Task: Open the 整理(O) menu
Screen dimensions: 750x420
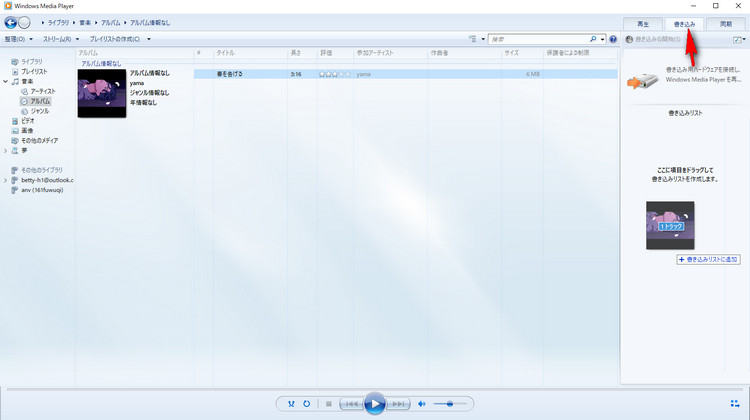Action: click(19, 39)
